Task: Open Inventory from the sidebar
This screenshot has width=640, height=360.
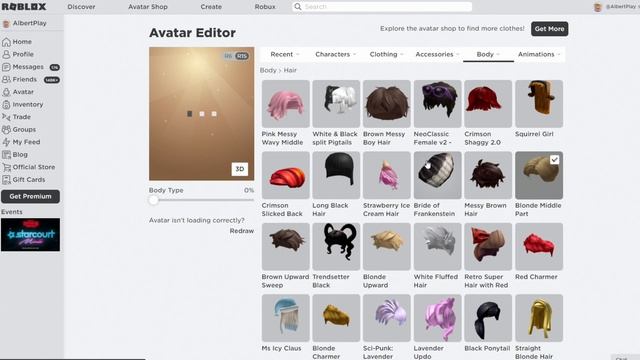Action: point(22,104)
